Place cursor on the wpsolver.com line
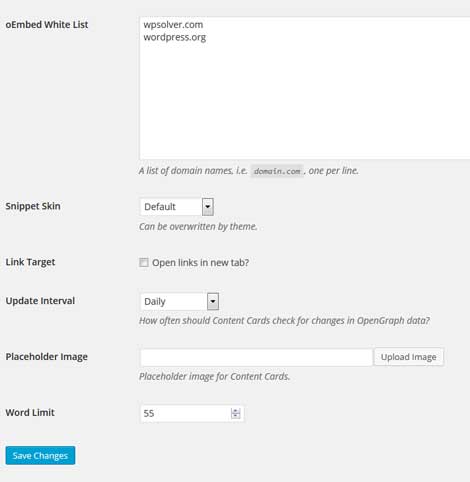This screenshot has height=482, width=470. click(x=173, y=25)
